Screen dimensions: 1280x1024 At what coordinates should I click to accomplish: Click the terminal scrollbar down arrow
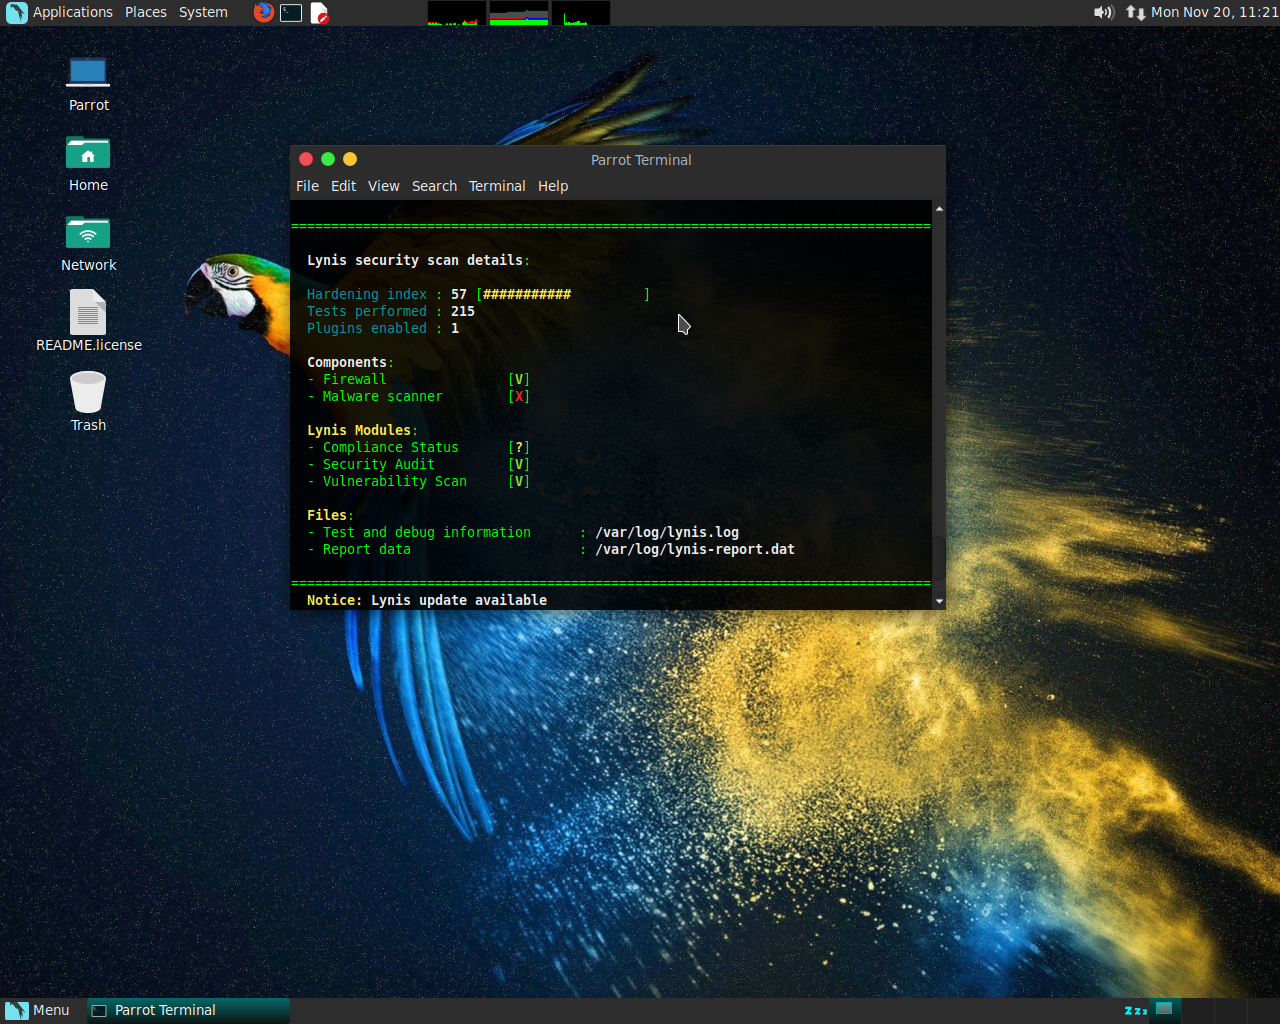[x=939, y=602]
